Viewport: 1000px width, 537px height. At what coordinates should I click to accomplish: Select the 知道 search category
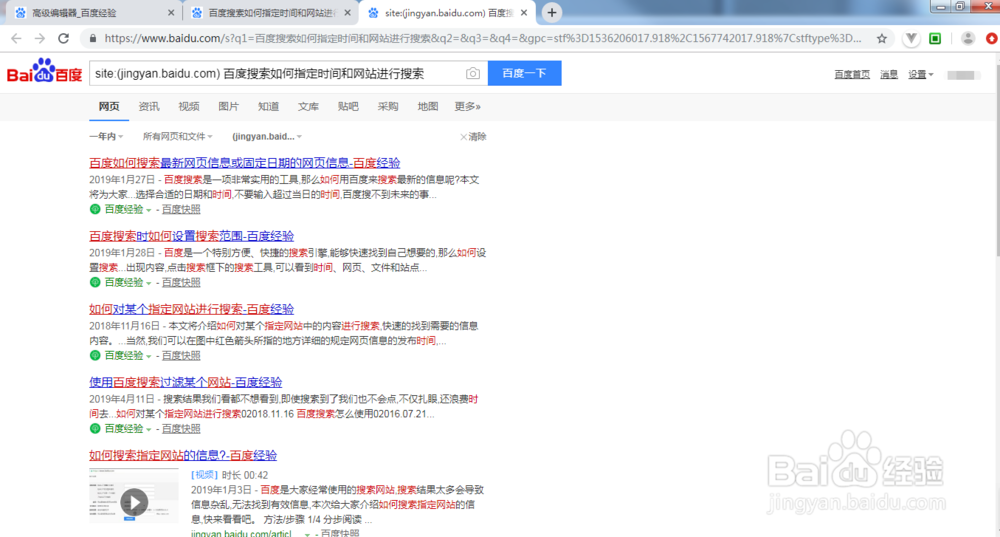[x=268, y=107]
